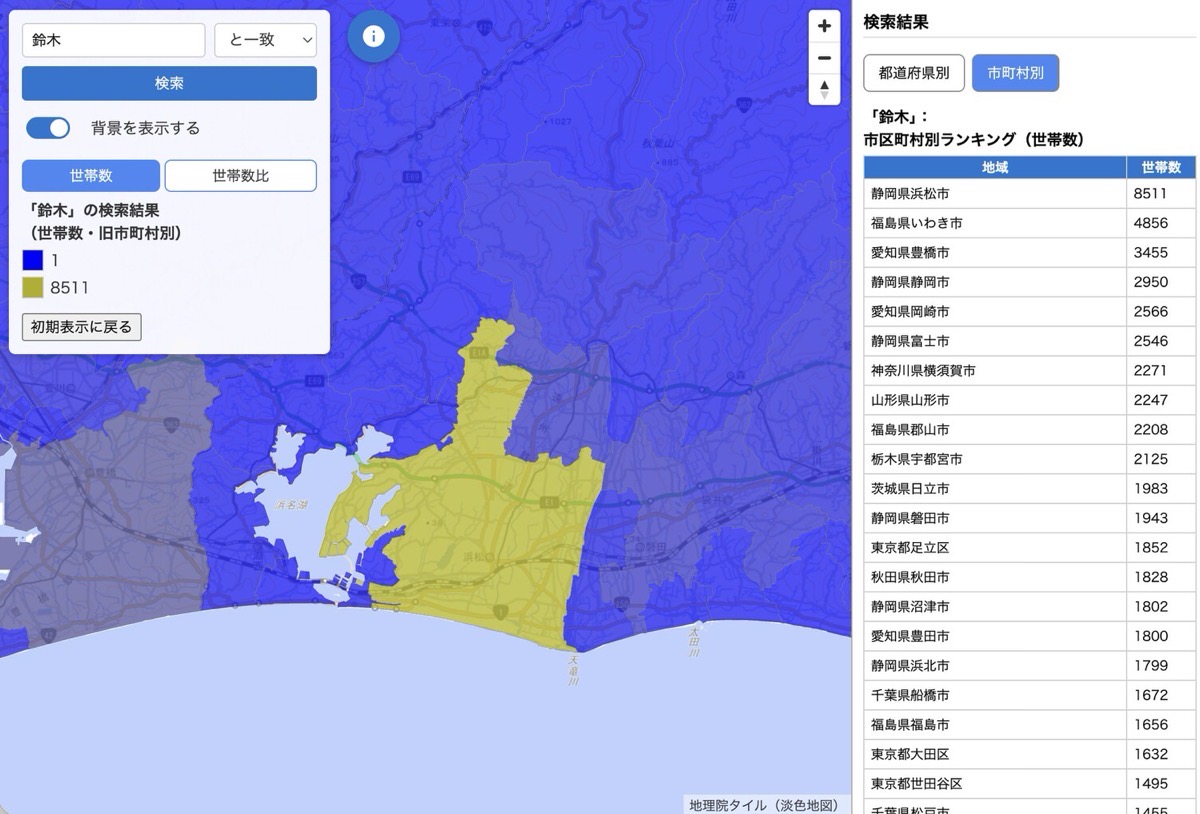Screen dimensions: 1200x814
Task: Click the blue legend swatch for 1
Action: click(33, 260)
